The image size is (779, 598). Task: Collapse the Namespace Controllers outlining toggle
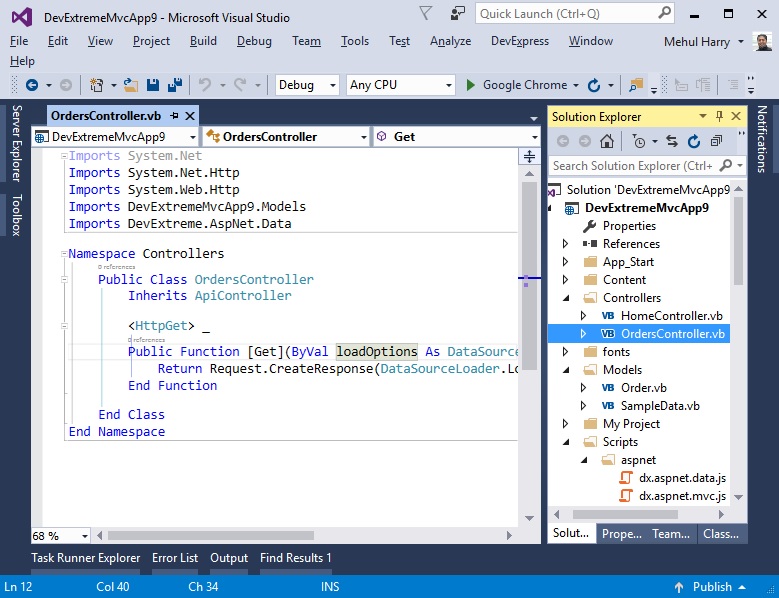click(64, 254)
